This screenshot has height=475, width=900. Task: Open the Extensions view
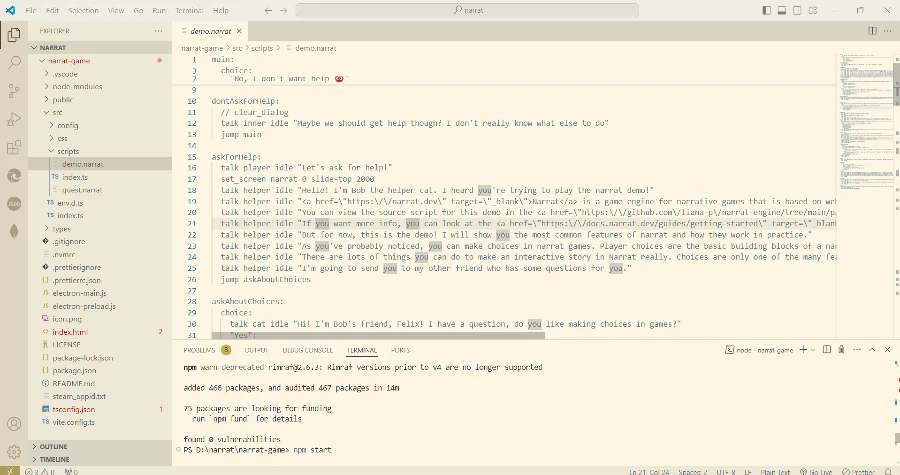click(x=14, y=148)
